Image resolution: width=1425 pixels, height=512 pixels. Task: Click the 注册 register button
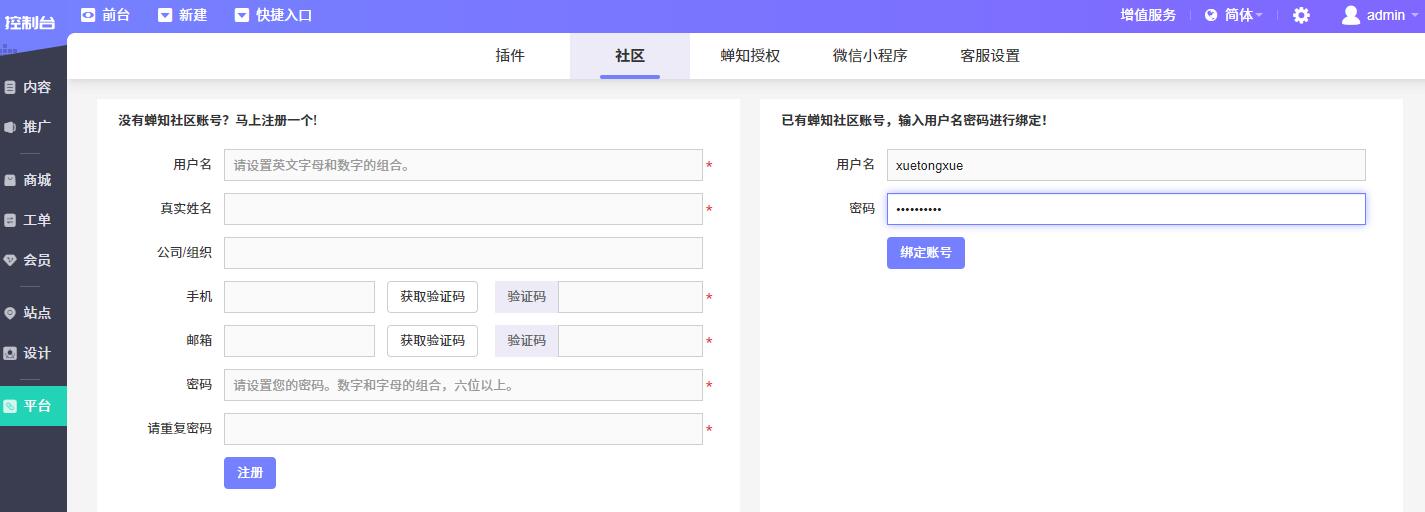coord(250,473)
